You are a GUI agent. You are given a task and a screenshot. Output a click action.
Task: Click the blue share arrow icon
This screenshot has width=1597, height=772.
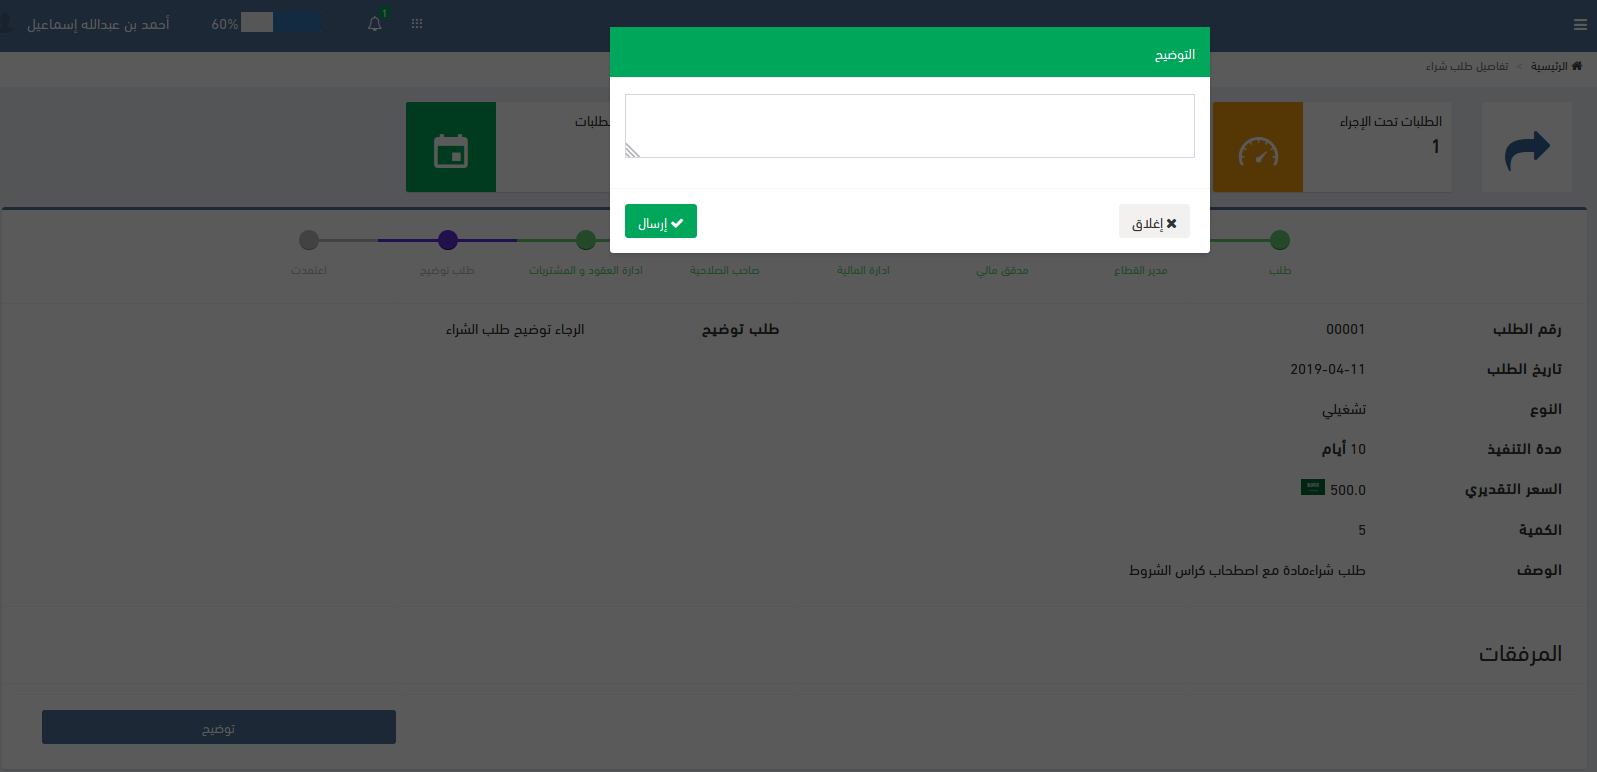1527,150
